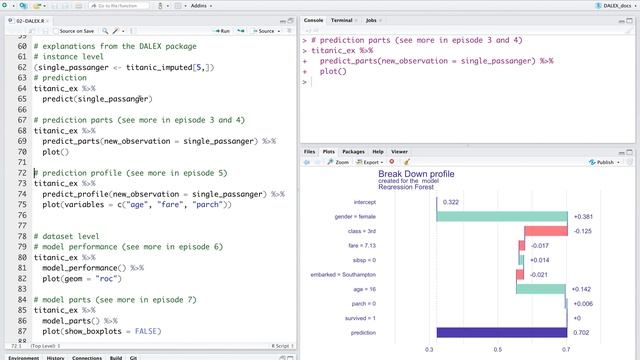Open the Export plot dropdown
640x360 pixels.
pyautogui.click(x=369, y=162)
